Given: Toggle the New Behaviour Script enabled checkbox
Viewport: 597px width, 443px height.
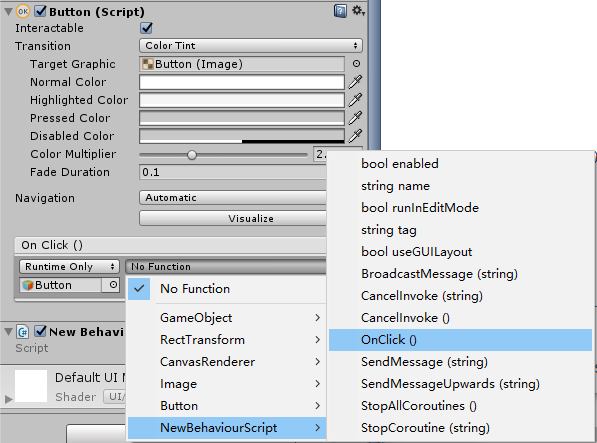Looking at the screenshot, I should 40,331.
